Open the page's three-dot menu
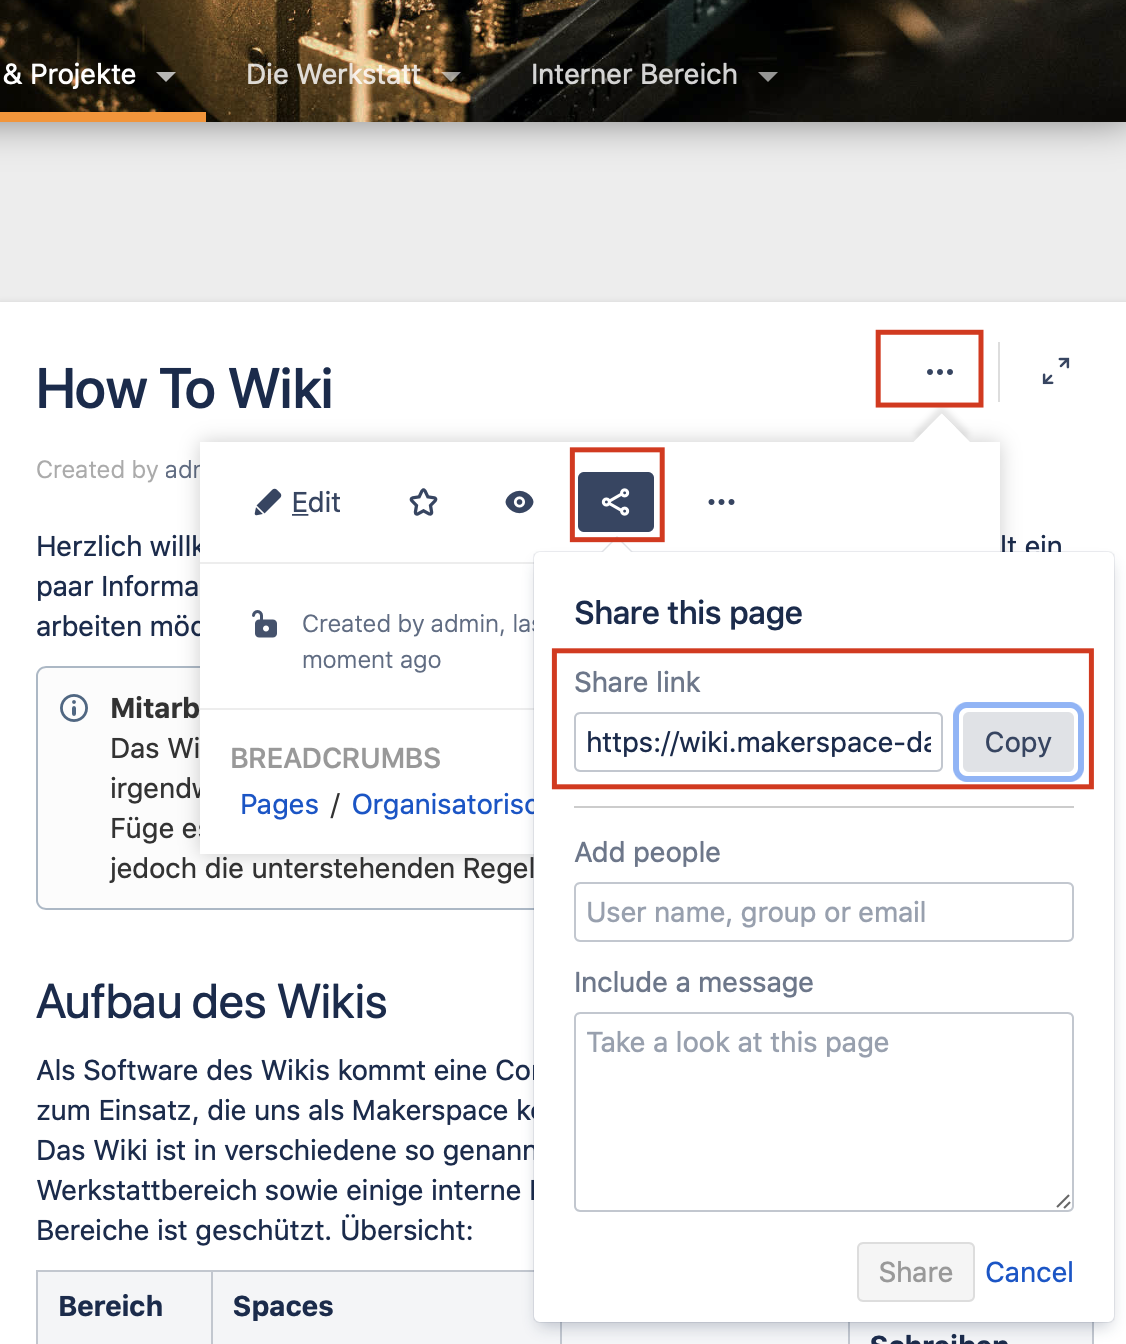This screenshot has width=1126, height=1344. pyautogui.click(x=939, y=372)
